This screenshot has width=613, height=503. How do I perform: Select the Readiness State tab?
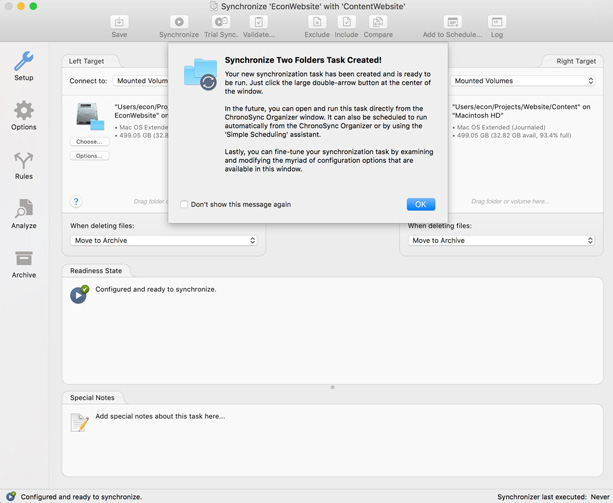point(96,271)
